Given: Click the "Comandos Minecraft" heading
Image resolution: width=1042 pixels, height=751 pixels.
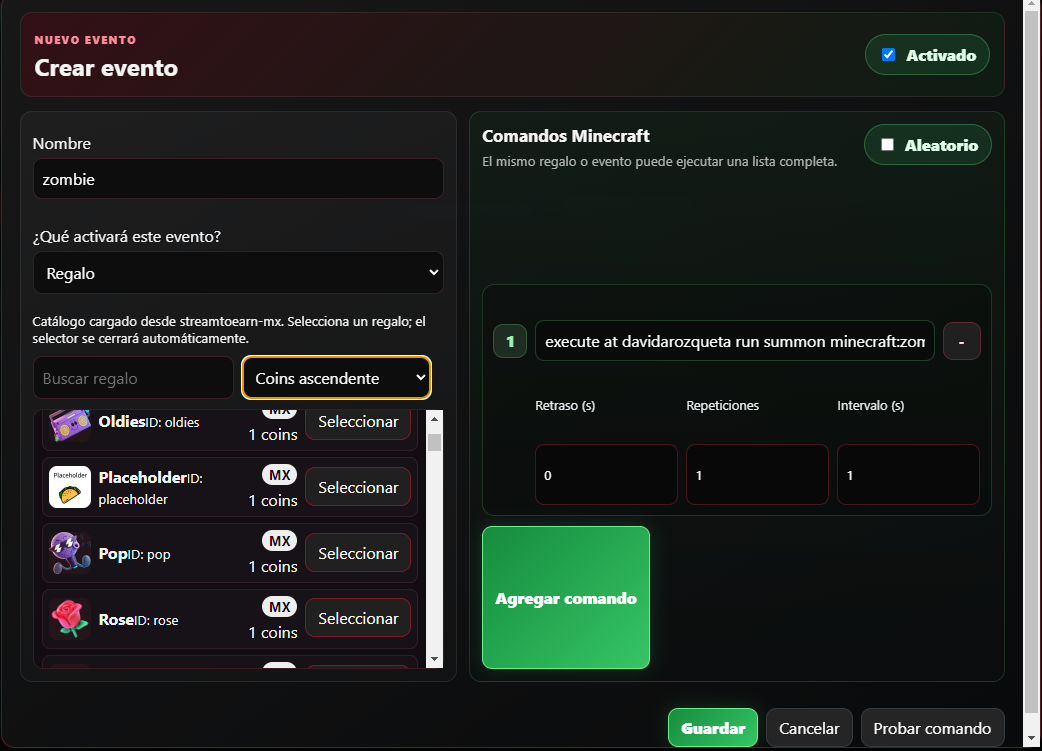Looking at the screenshot, I should point(566,136).
